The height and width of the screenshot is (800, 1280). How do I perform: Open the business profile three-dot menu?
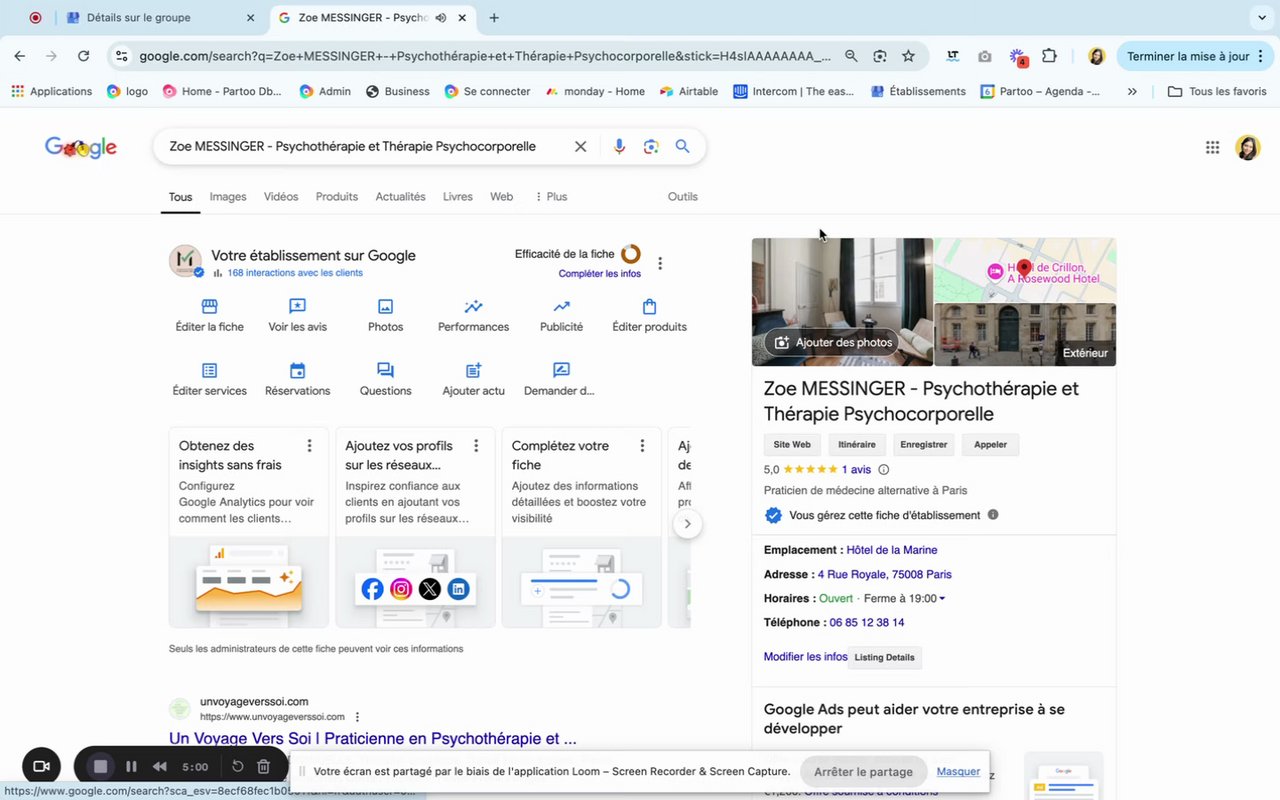pos(660,264)
